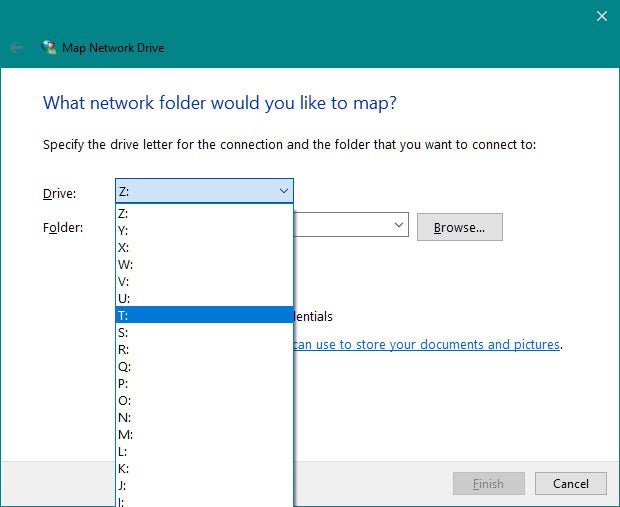This screenshot has width=620, height=507.
Task: Select drive letter O: in the list
Action: [204, 400]
